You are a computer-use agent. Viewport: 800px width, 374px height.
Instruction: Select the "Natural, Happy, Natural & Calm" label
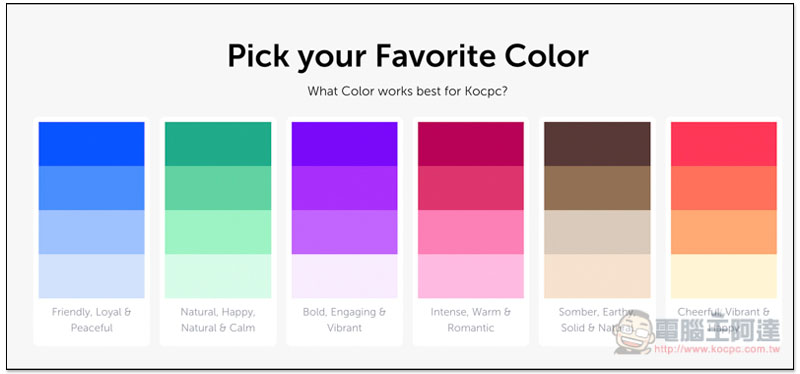pos(218,320)
